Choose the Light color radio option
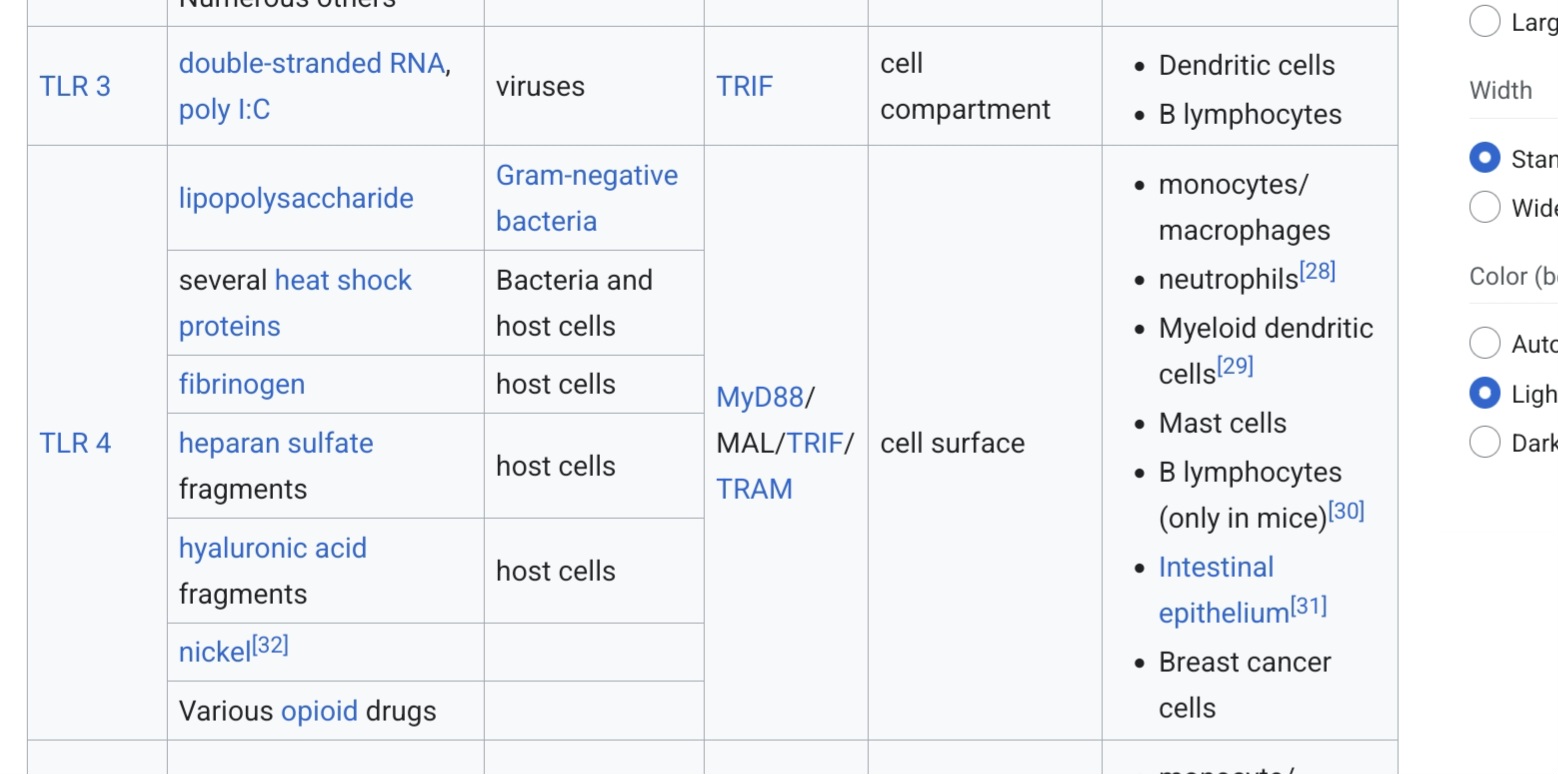This screenshot has width=1558, height=774. [x=1485, y=393]
